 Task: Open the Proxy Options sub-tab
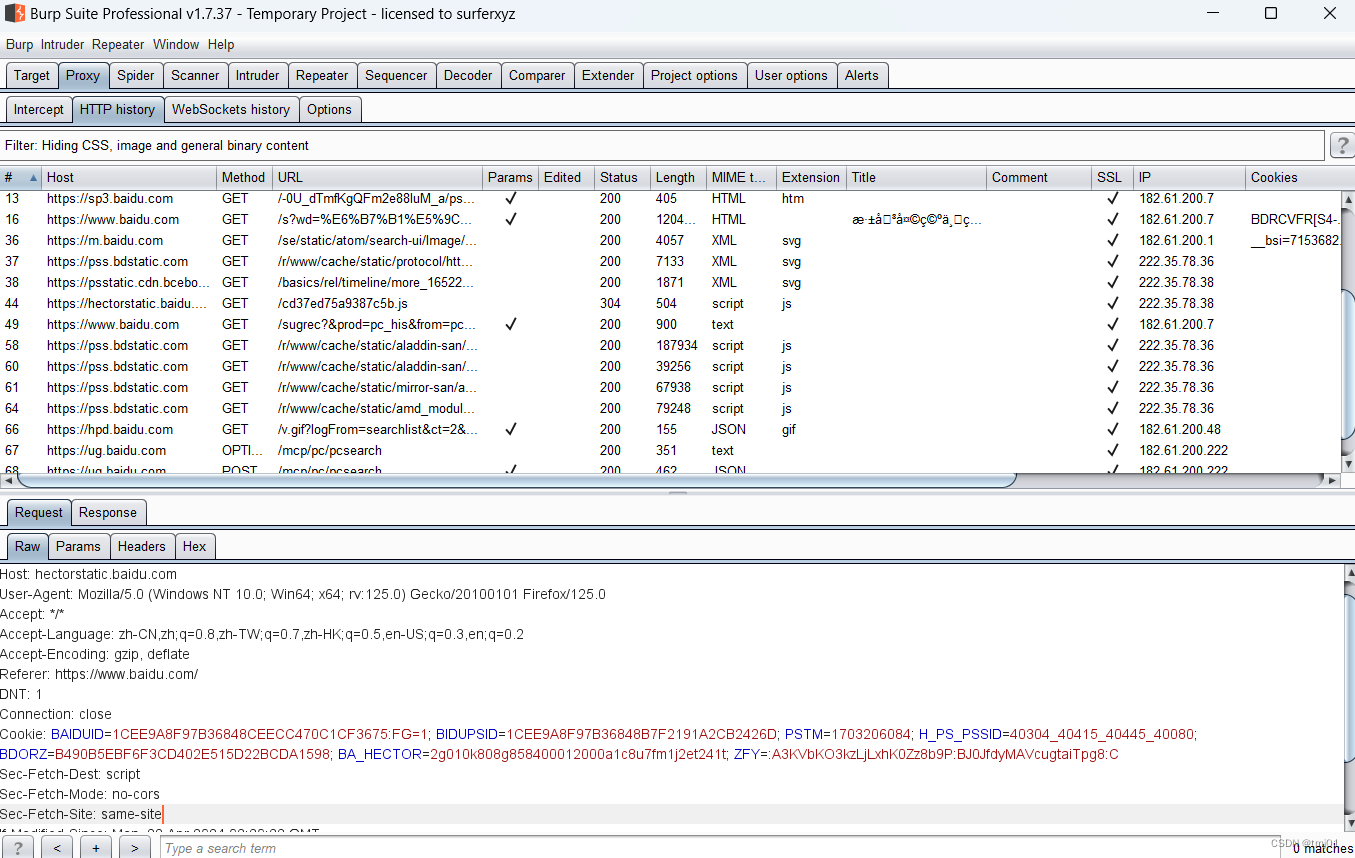pyautogui.click(x=330, y=109)
